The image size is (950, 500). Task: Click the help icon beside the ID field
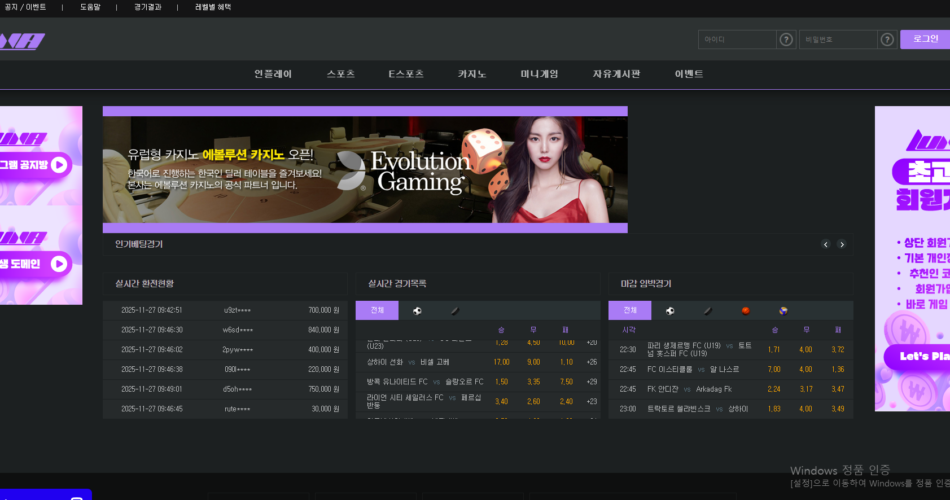[x=786, y=40]
